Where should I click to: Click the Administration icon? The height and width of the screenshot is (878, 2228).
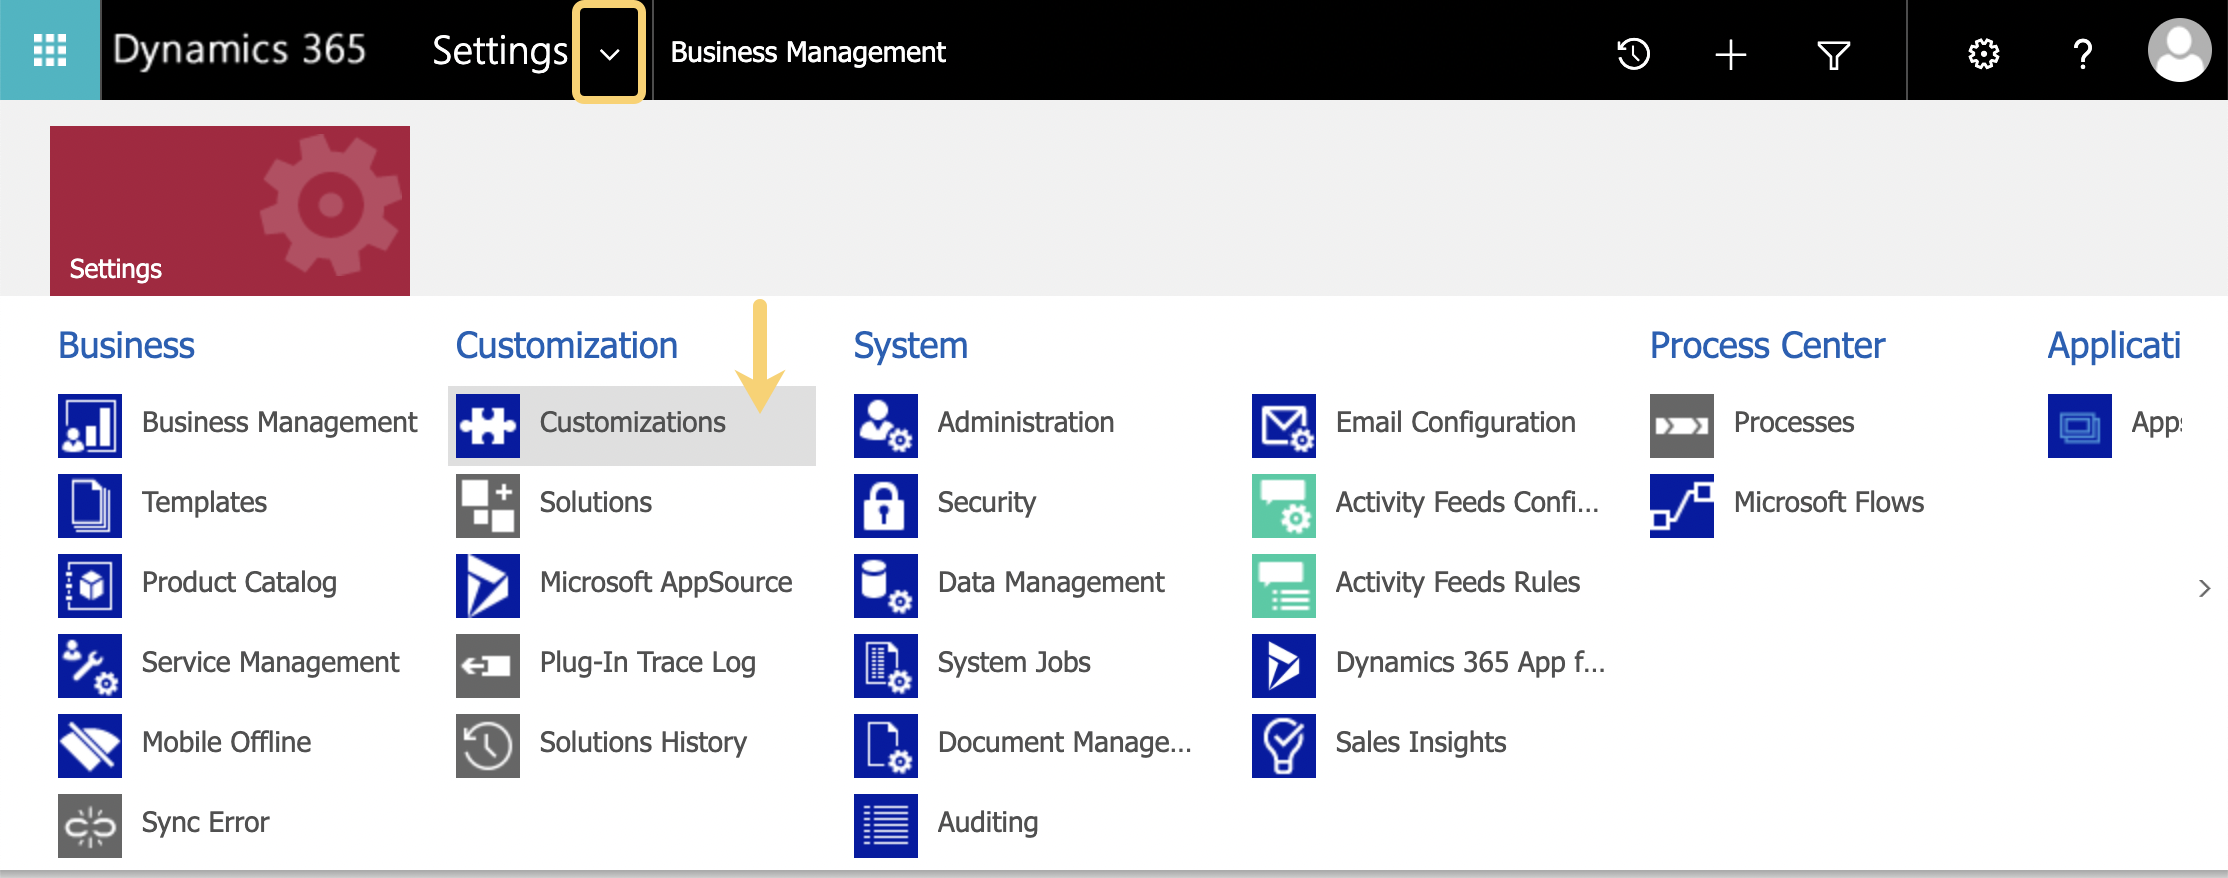pos(886,426)
